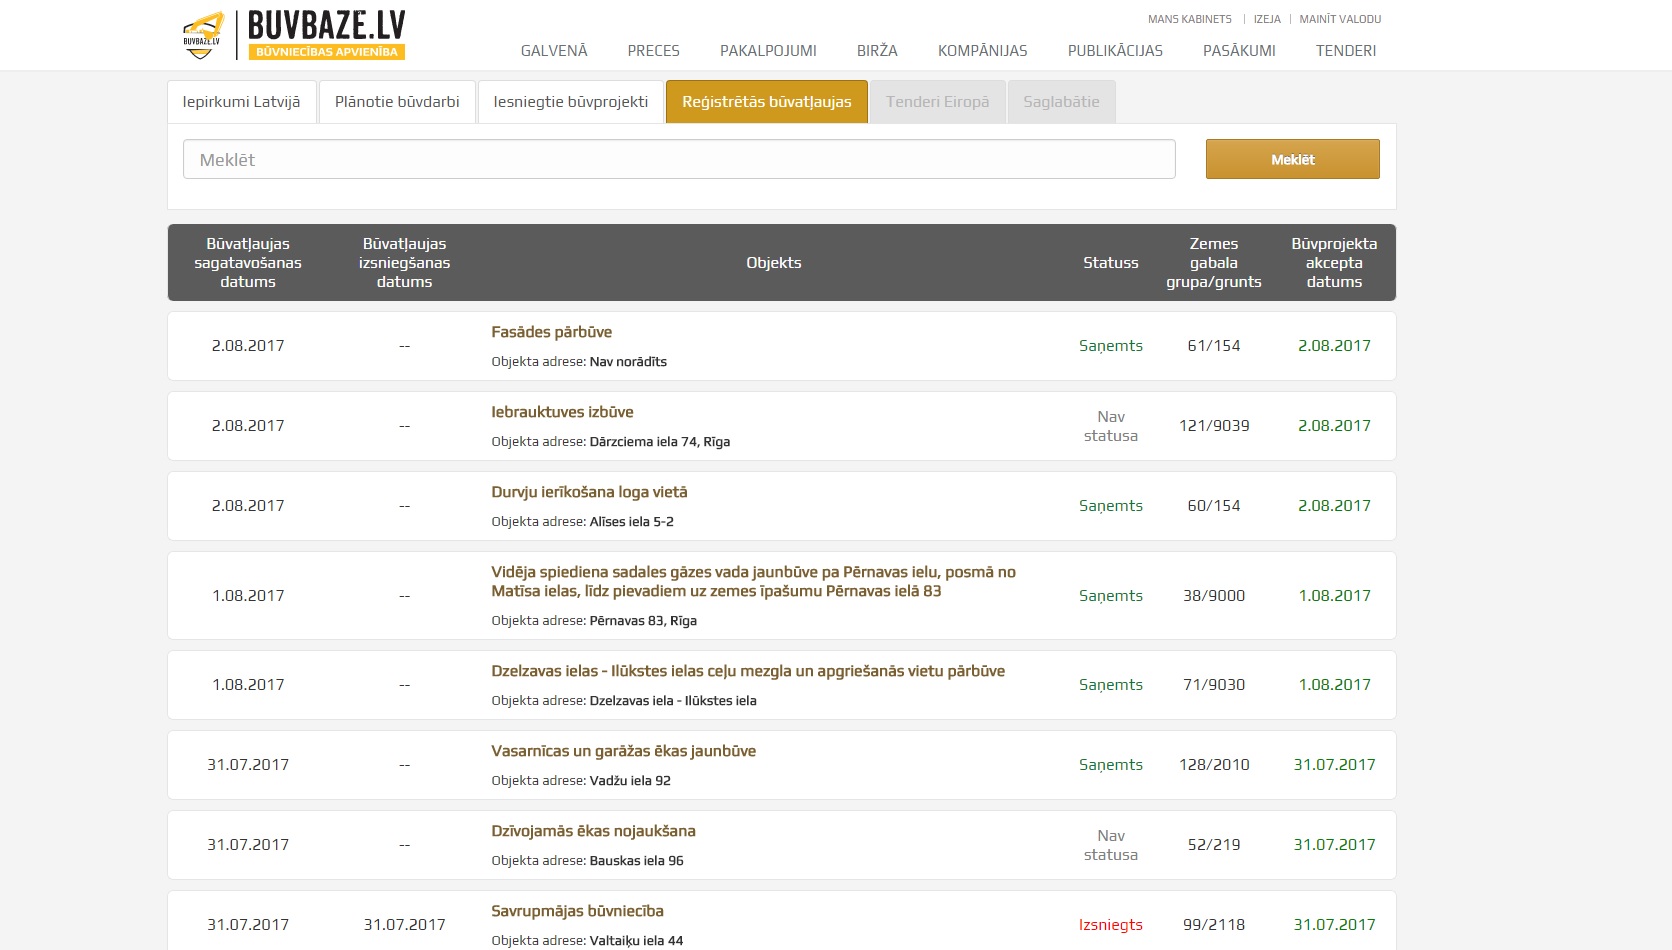Click Būvprojekta akcepta datums header

pos(1334,263)
